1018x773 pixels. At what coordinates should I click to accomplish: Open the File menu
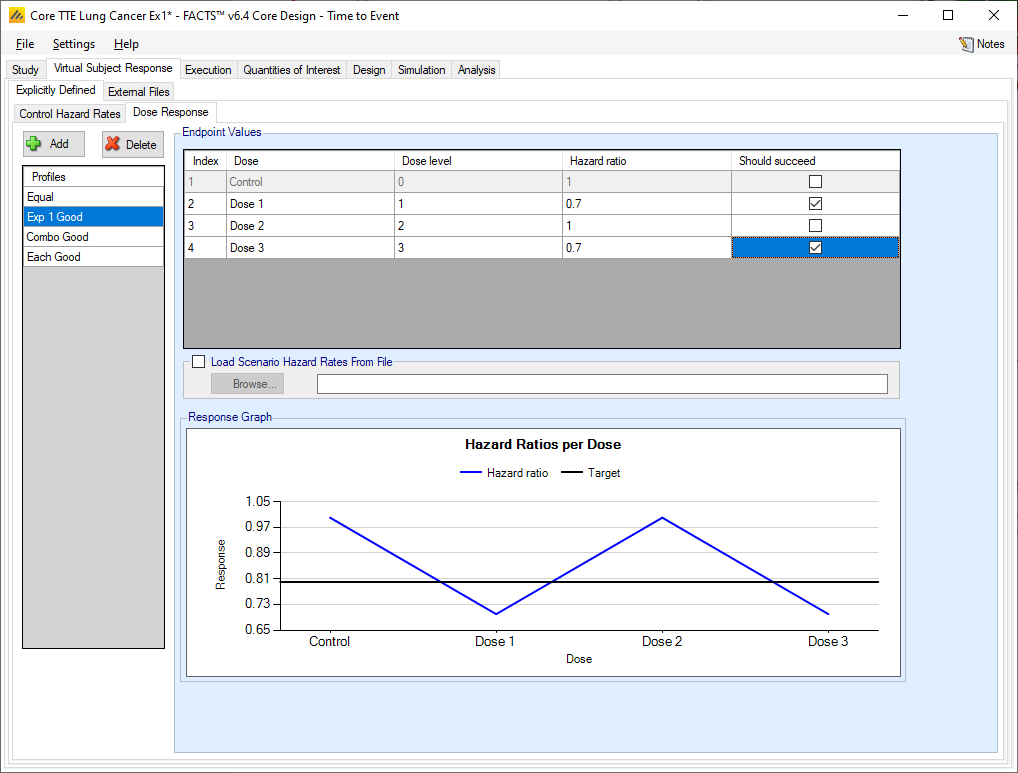click(x=25, y=44)
